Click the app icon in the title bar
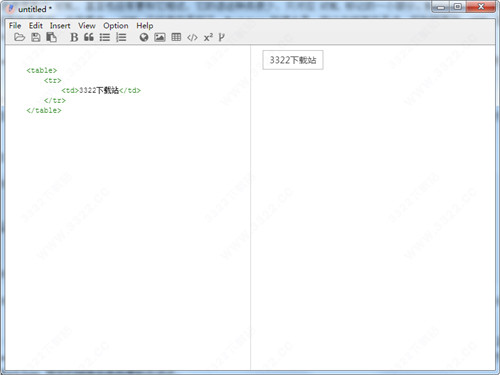Viewport: 500px width, 375px height. pyautogui.click(x=11, y=9)
